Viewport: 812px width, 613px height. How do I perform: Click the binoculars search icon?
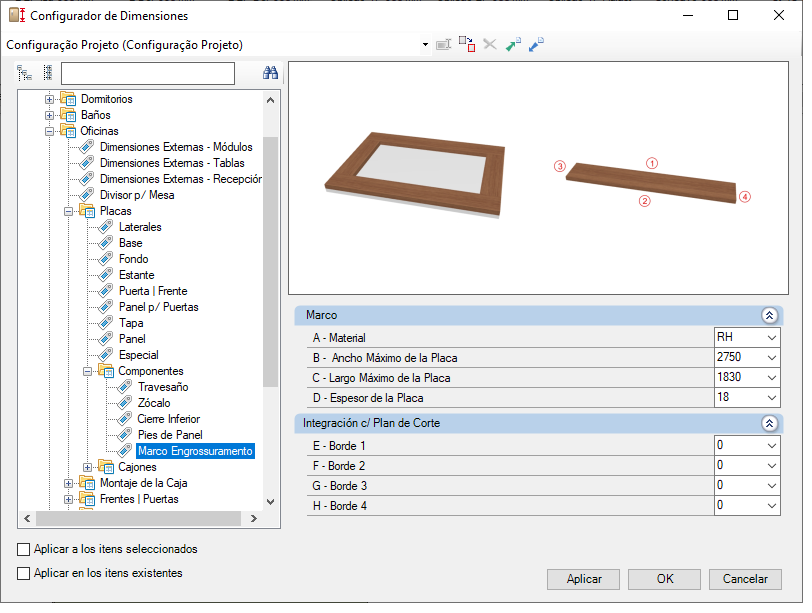pyautogui.click(x=270, y=73)
